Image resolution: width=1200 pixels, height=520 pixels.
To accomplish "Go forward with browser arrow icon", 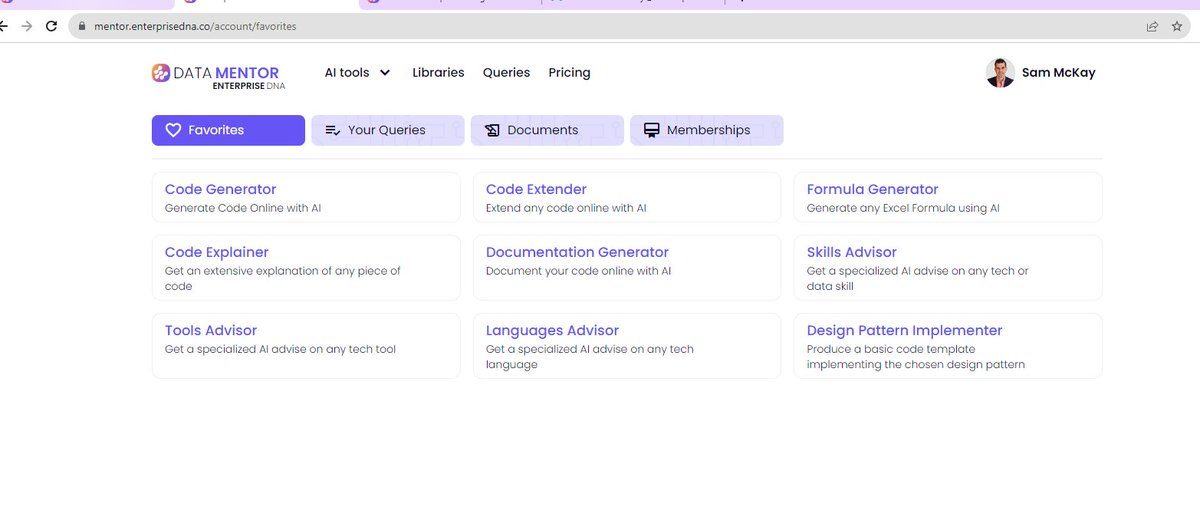I will point(27,26).
